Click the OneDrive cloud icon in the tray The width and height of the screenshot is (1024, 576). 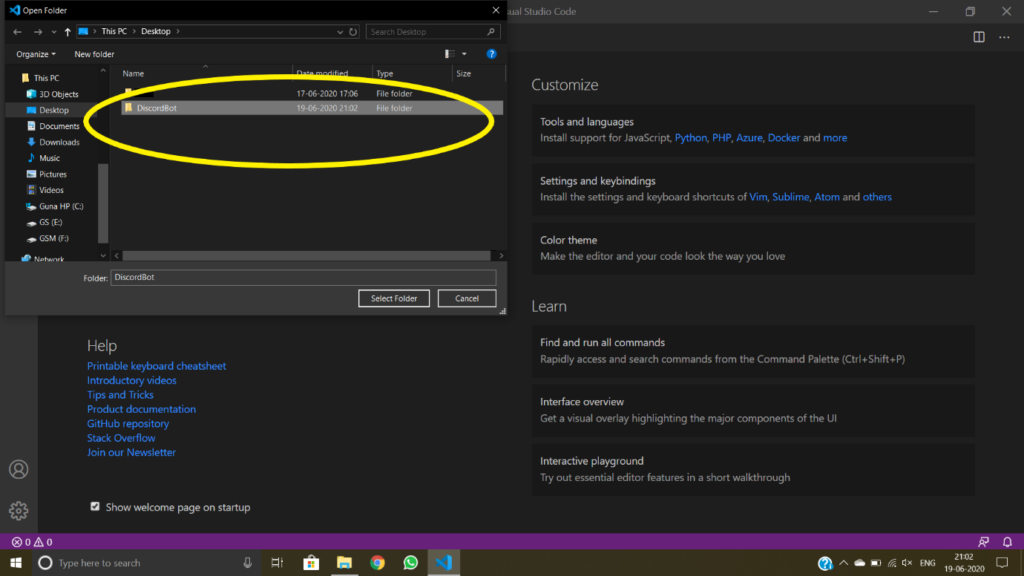(x=859, y=563)
